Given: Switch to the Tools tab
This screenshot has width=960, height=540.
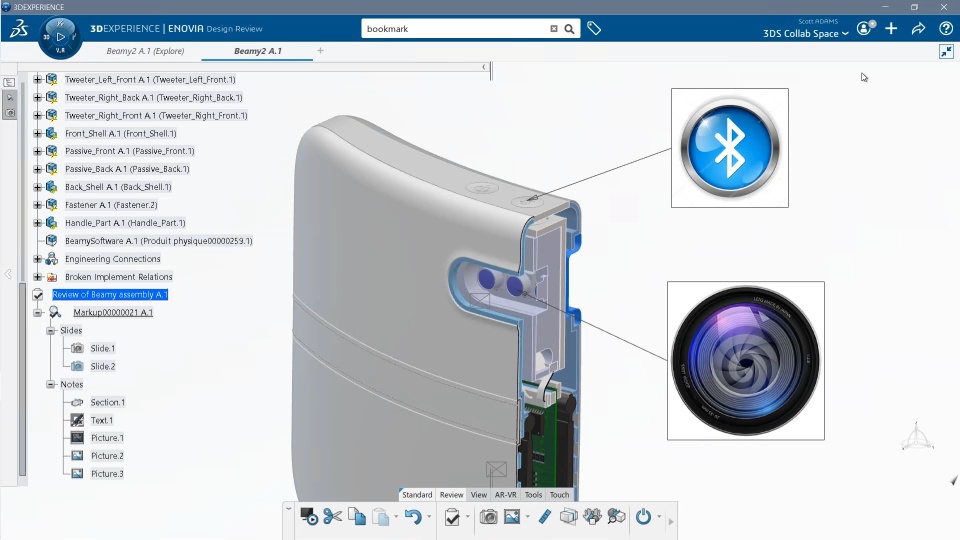Looking at the screenshot, I should [533, 495].
